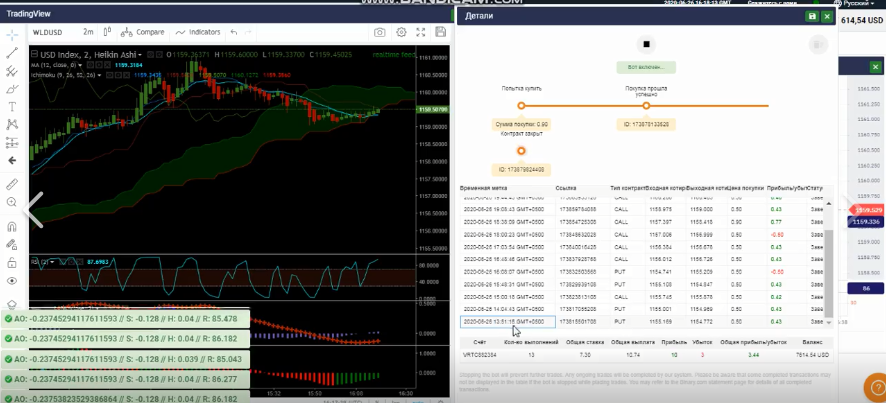
Task: Open chart settings gear
Action: coord(401,32)
